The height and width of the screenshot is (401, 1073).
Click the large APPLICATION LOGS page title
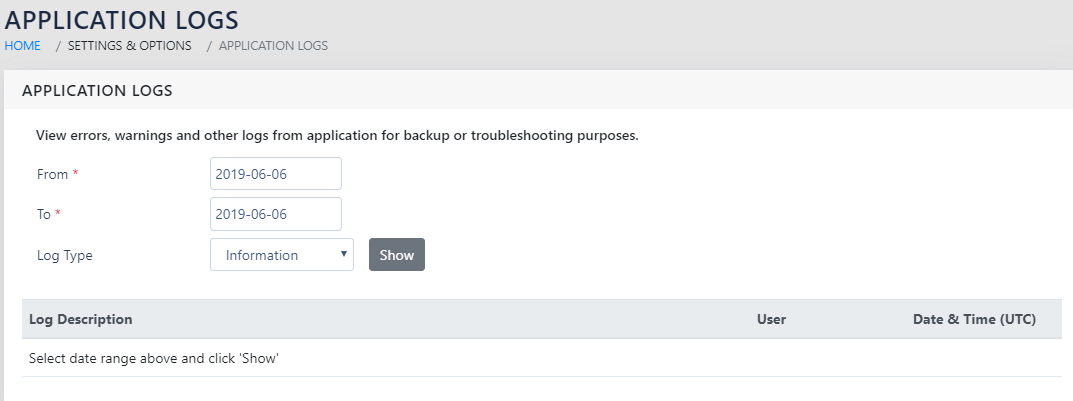coord(121,19)
